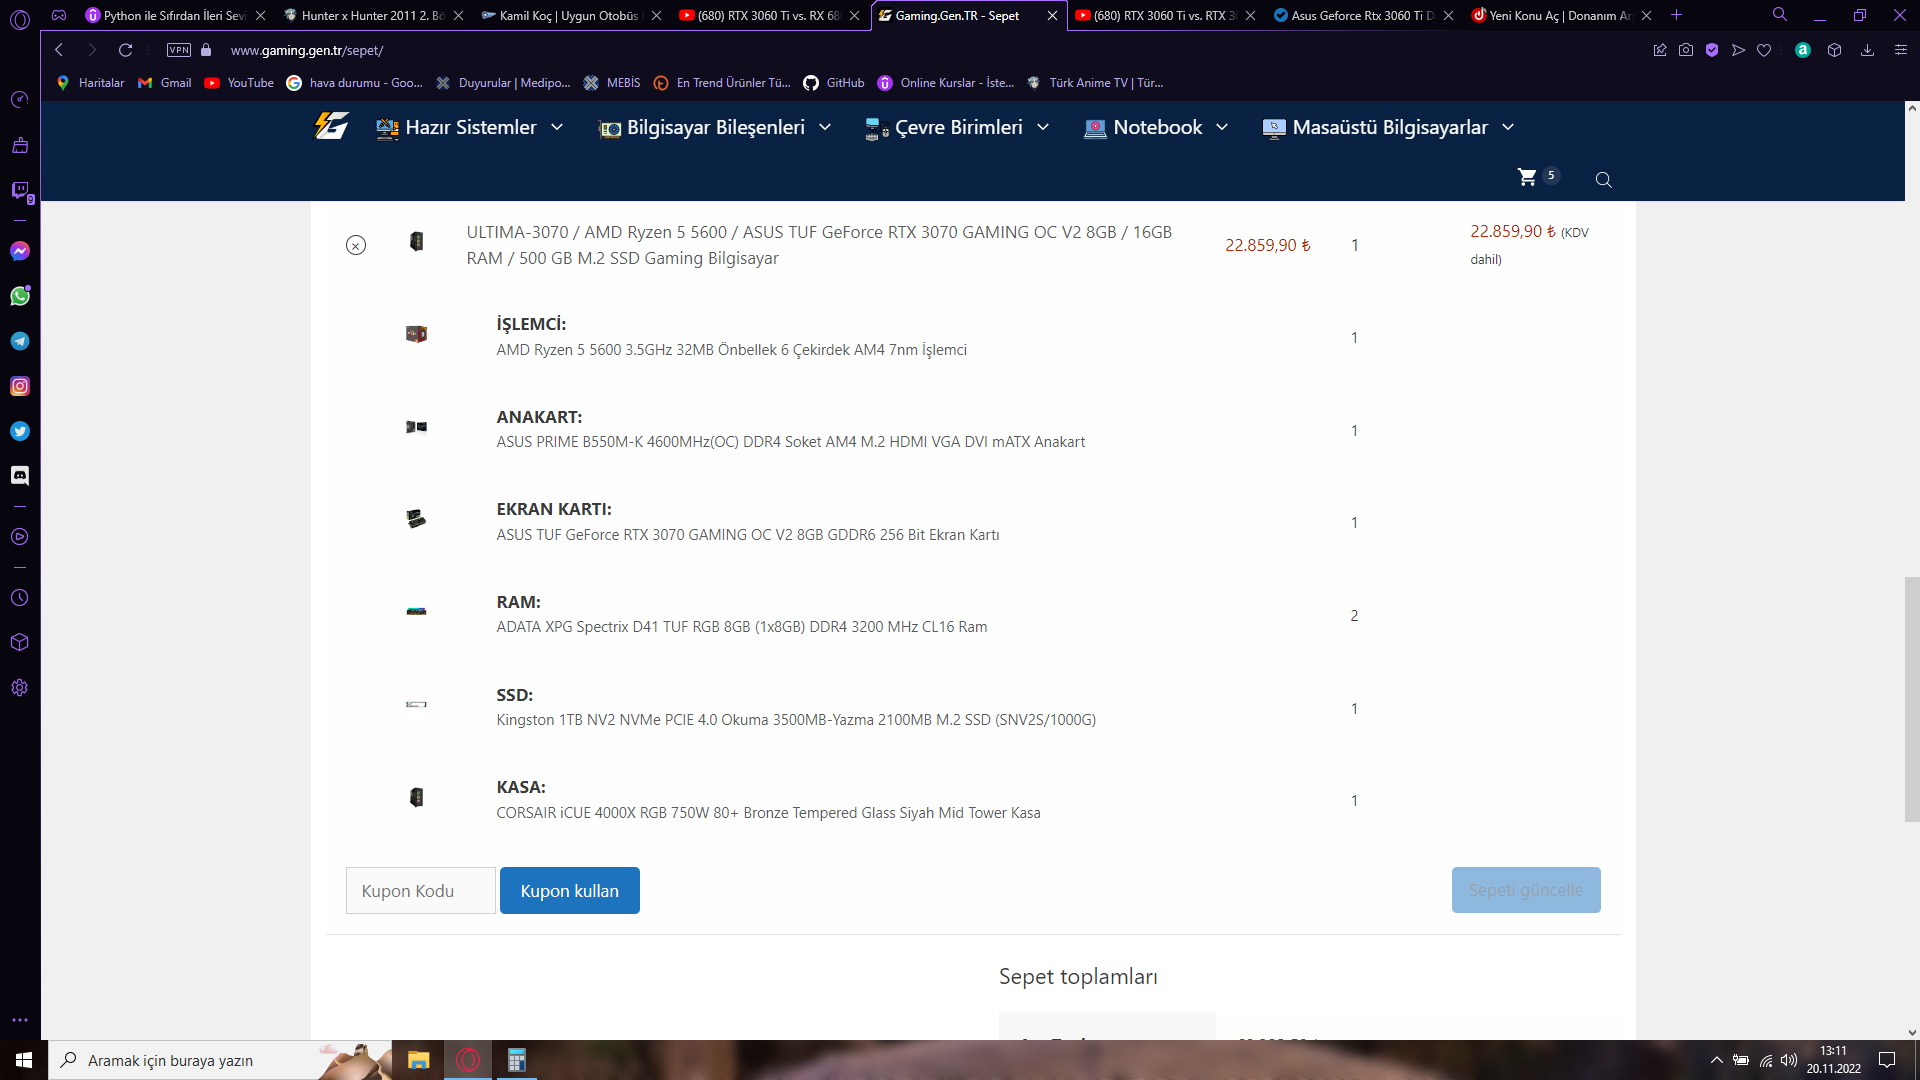This screenshot has height=1080, width=1920.
Task: Click the page vertical scrollbar thumb
Action: (x=1911, y=698)
